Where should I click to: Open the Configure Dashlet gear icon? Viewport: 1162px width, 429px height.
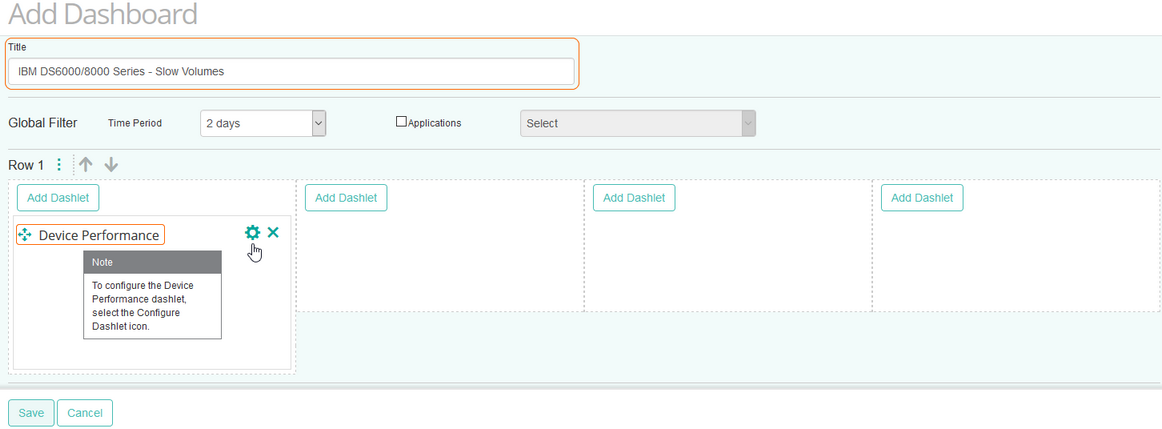click(253, 233)
